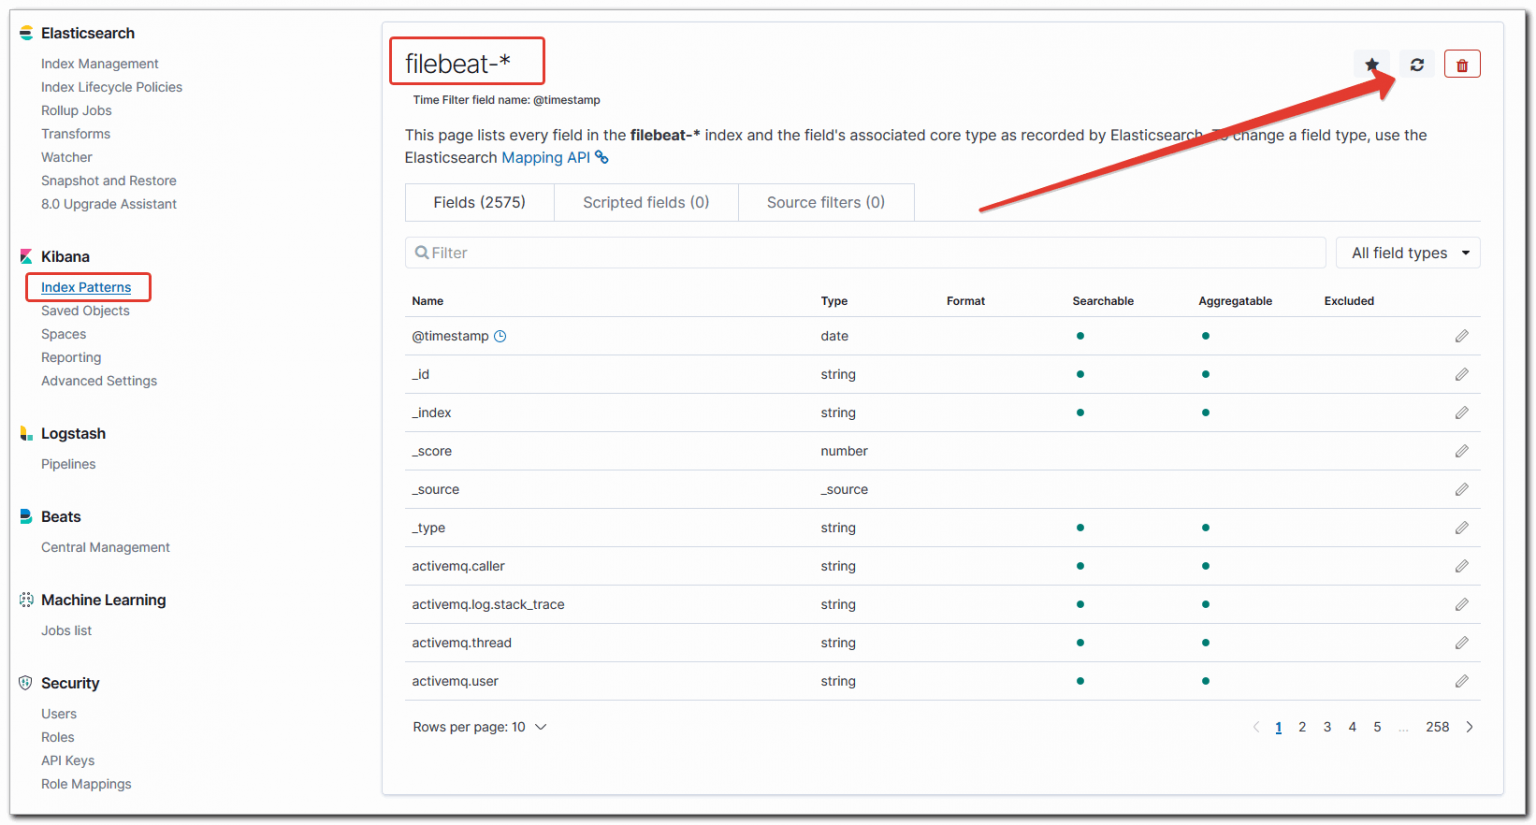This screenshot has height=825, width=1536.
Task: Click the 'date' type for @timestamp
Action: tap(834, 336)
